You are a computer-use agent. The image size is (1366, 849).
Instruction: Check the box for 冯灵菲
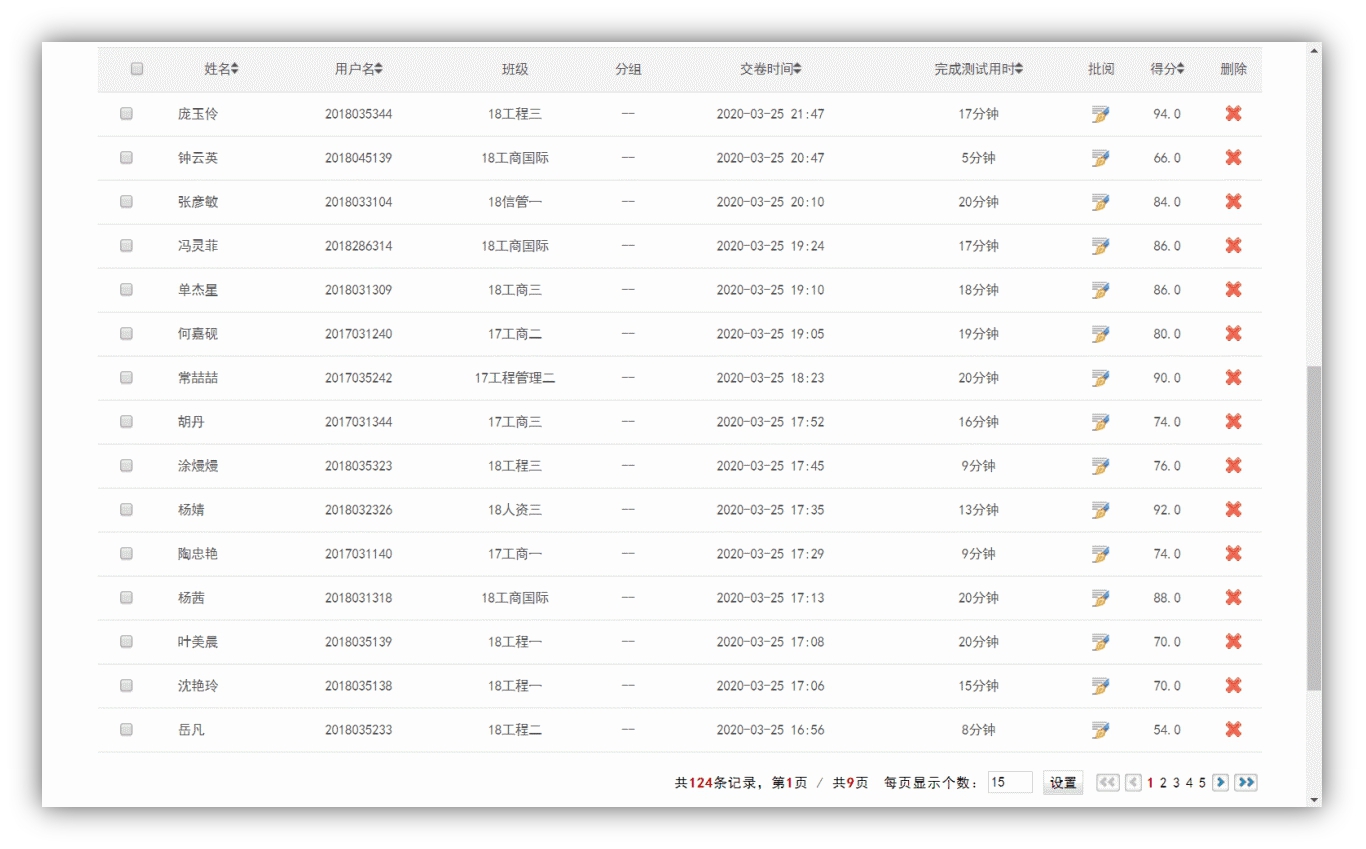coord(126,246)
